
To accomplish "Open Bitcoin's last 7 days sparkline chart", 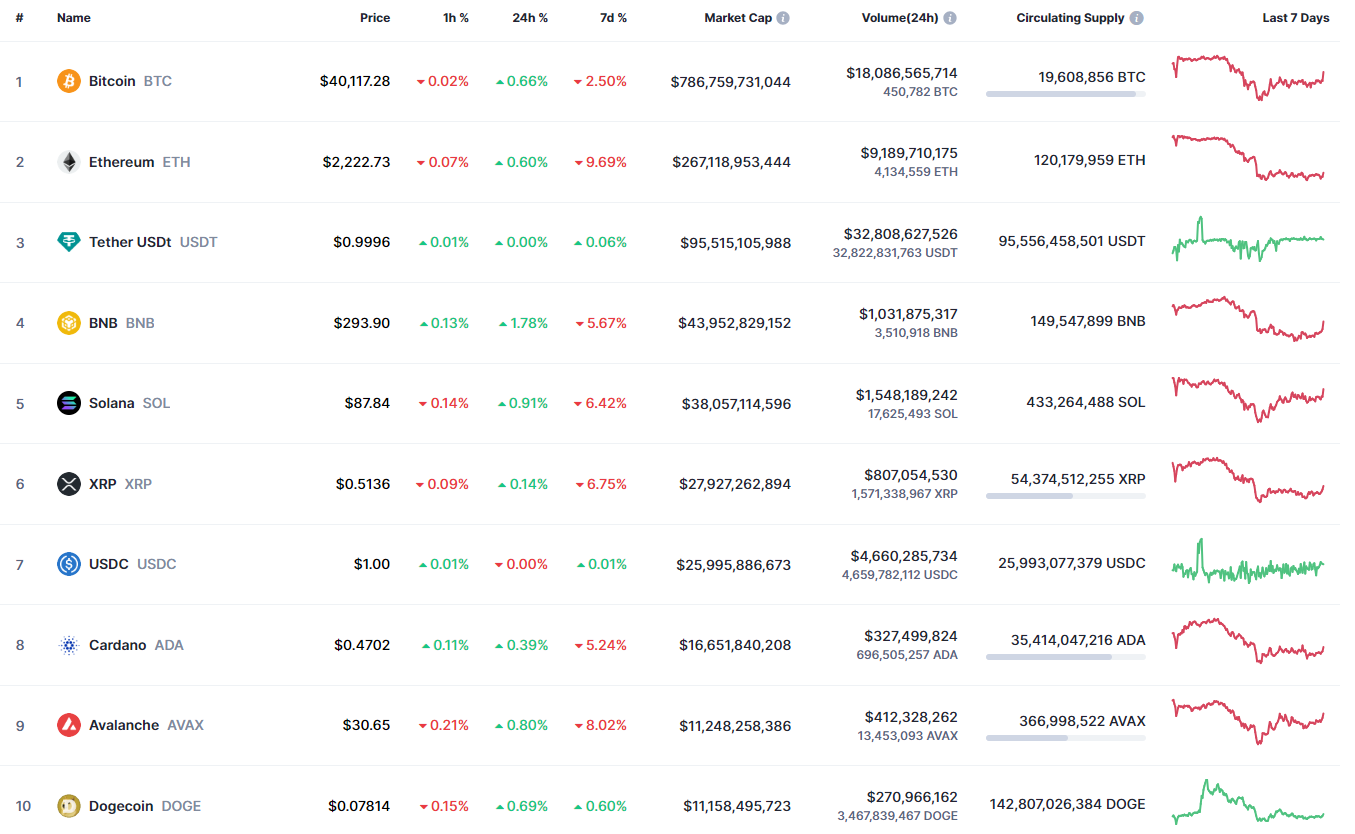I will click(x=1248, y=78).
